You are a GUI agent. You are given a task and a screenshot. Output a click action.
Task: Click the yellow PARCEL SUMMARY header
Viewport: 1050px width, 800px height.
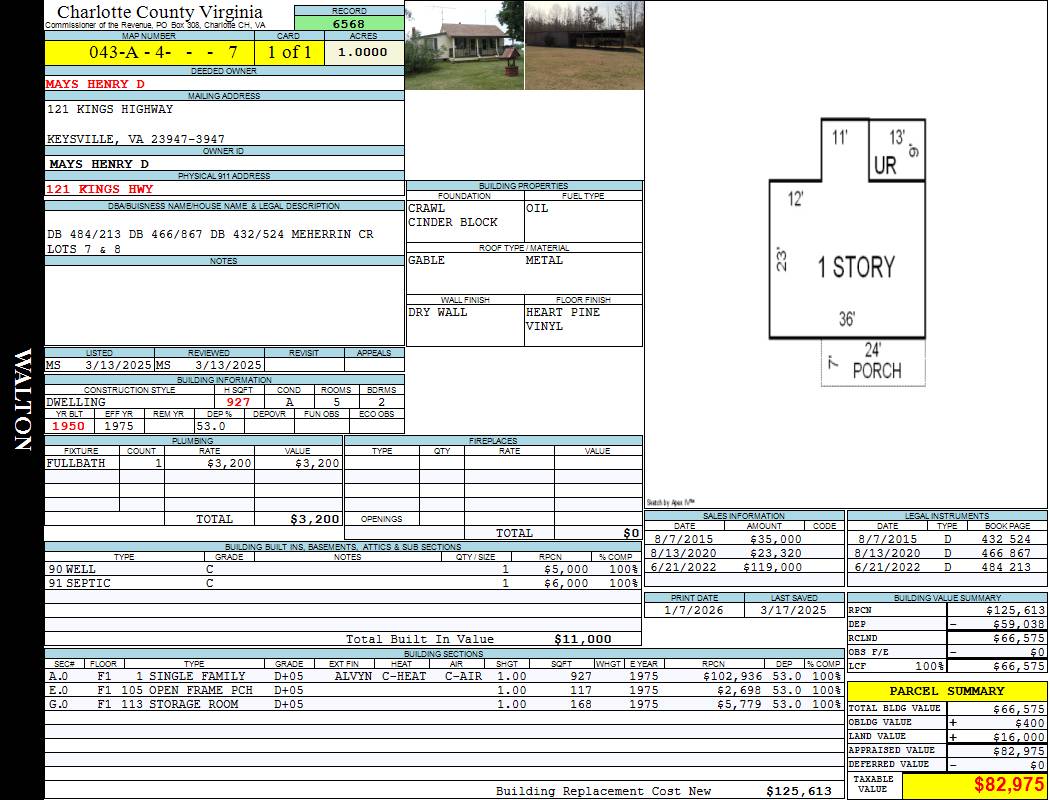coord(947,691)
